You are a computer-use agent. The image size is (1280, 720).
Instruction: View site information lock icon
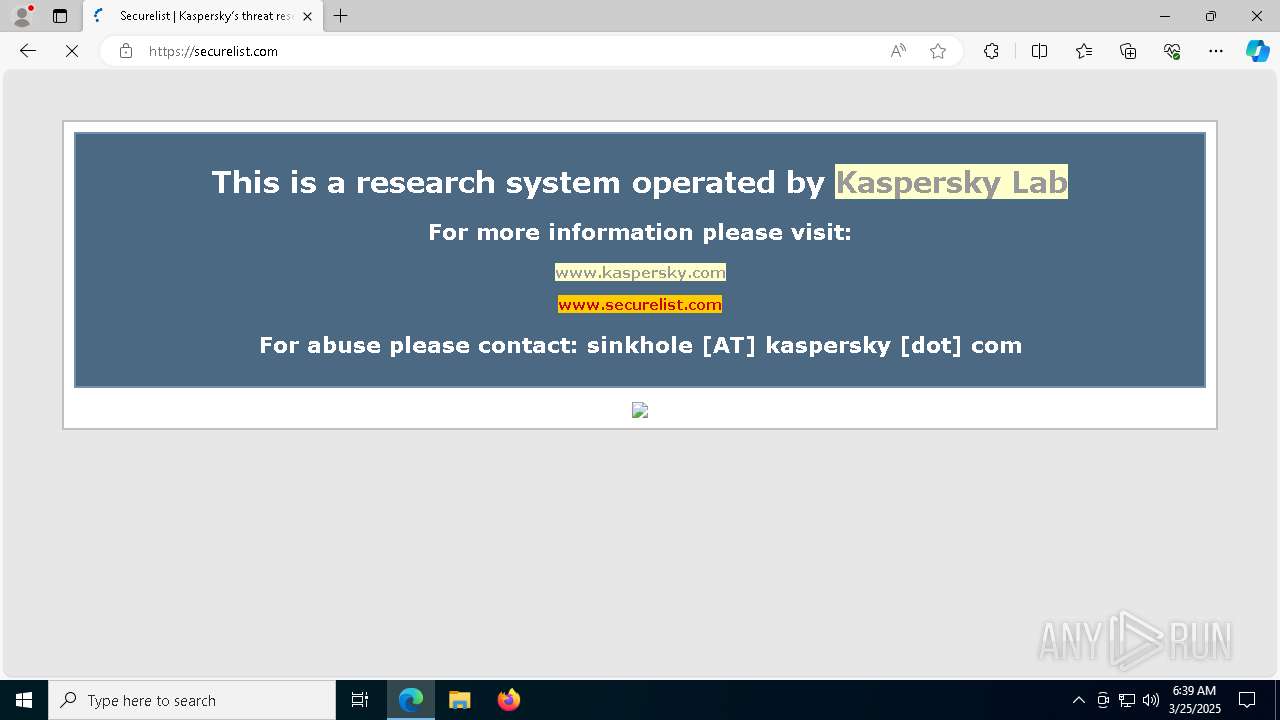125,51
